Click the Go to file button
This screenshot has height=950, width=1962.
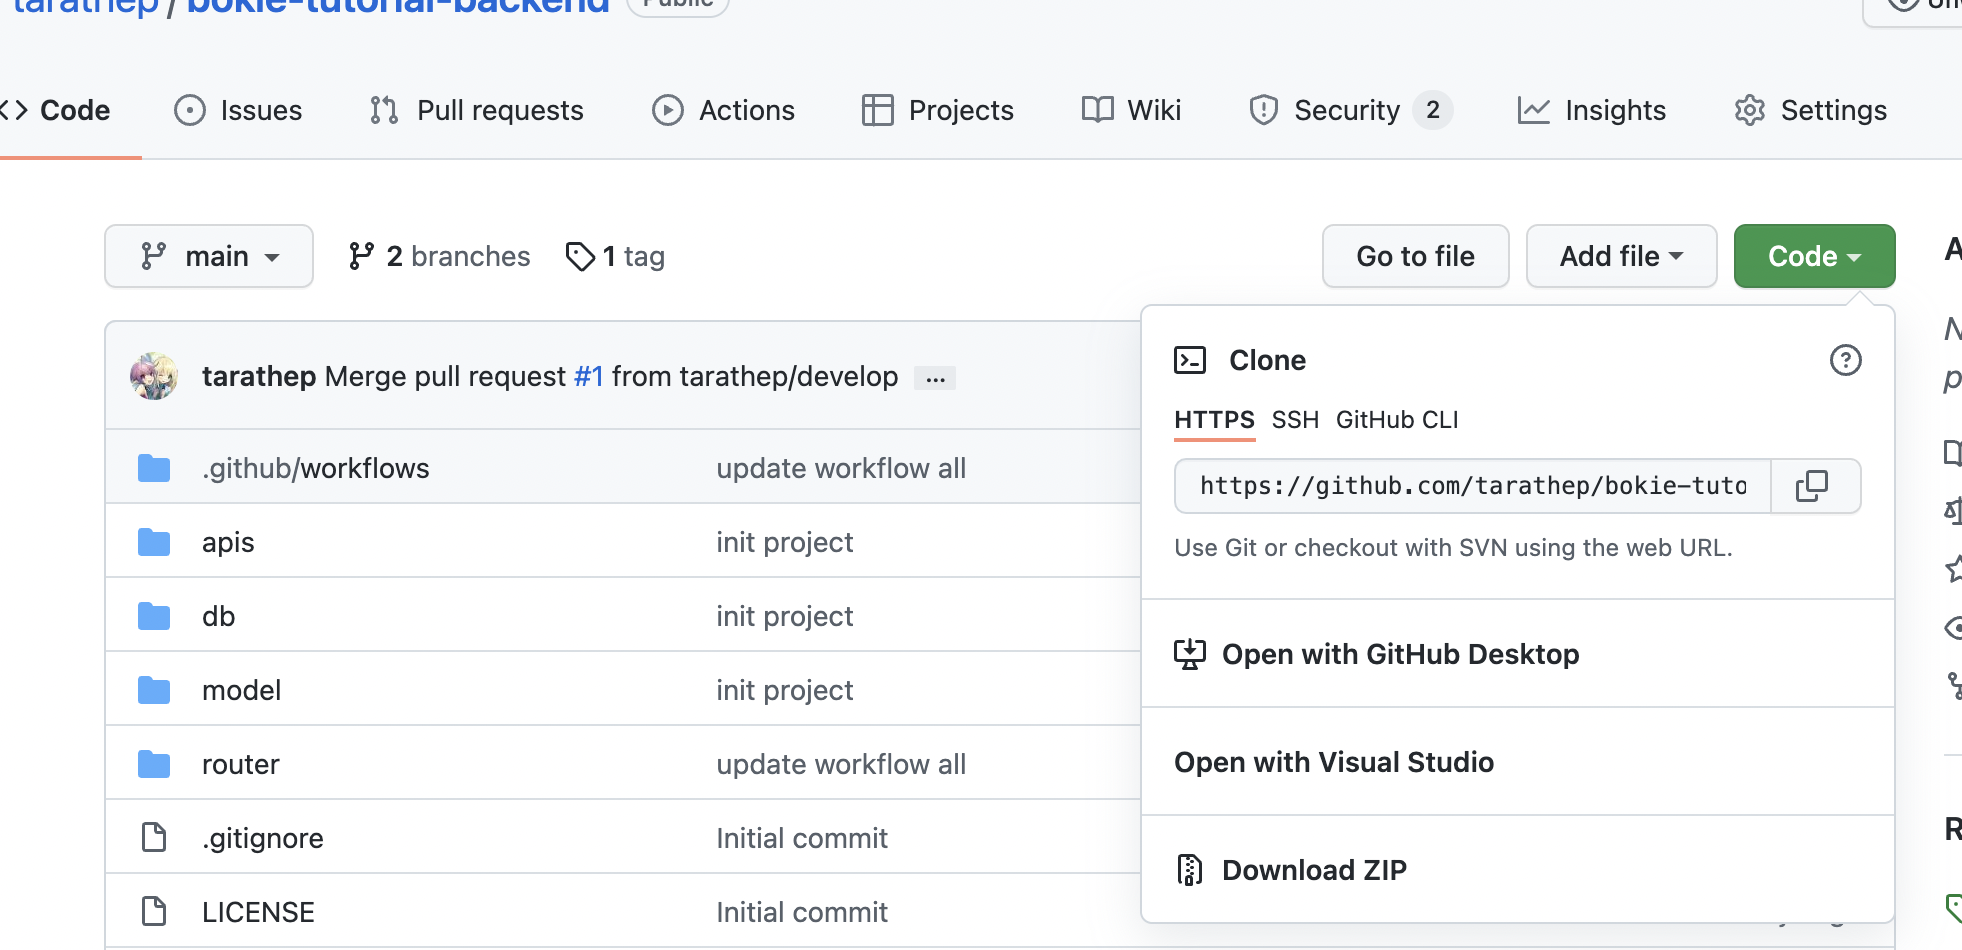(1415, 256)
